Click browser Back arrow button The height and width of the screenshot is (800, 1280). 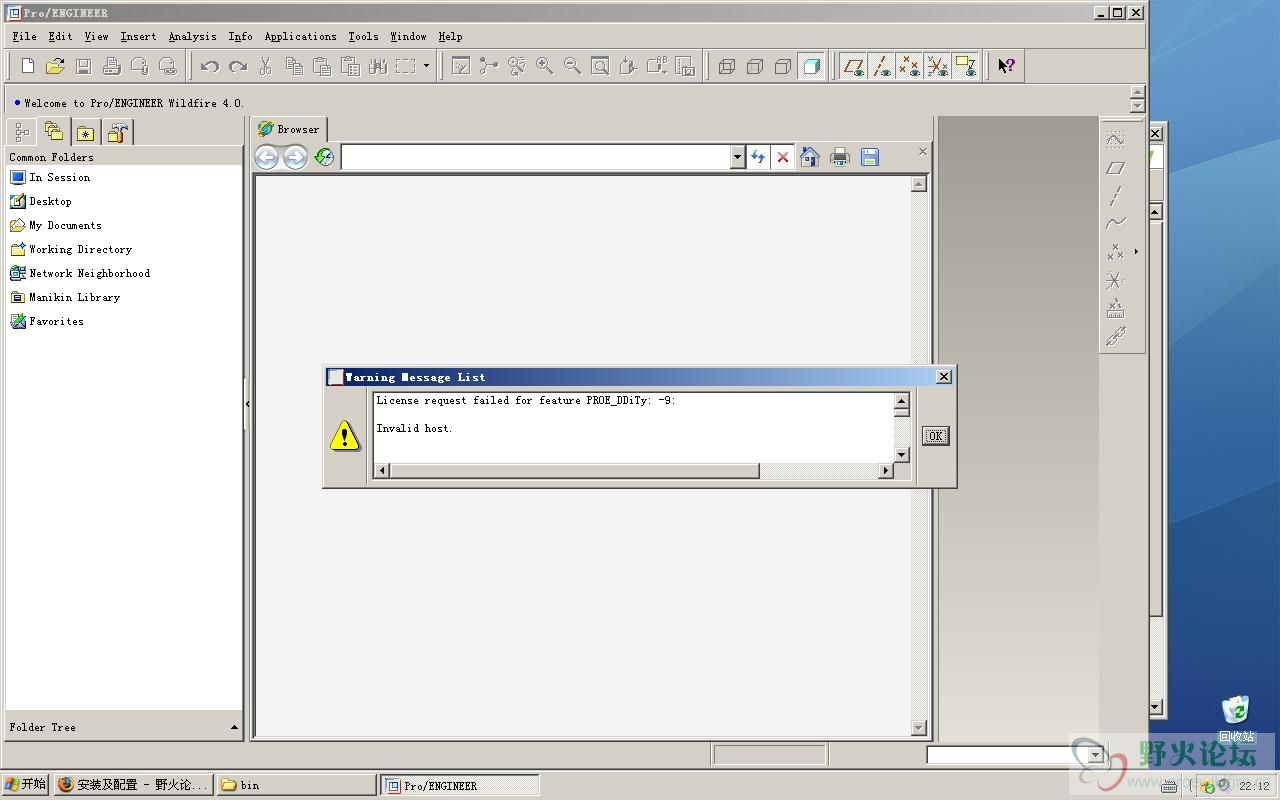(x=267, y=157)
